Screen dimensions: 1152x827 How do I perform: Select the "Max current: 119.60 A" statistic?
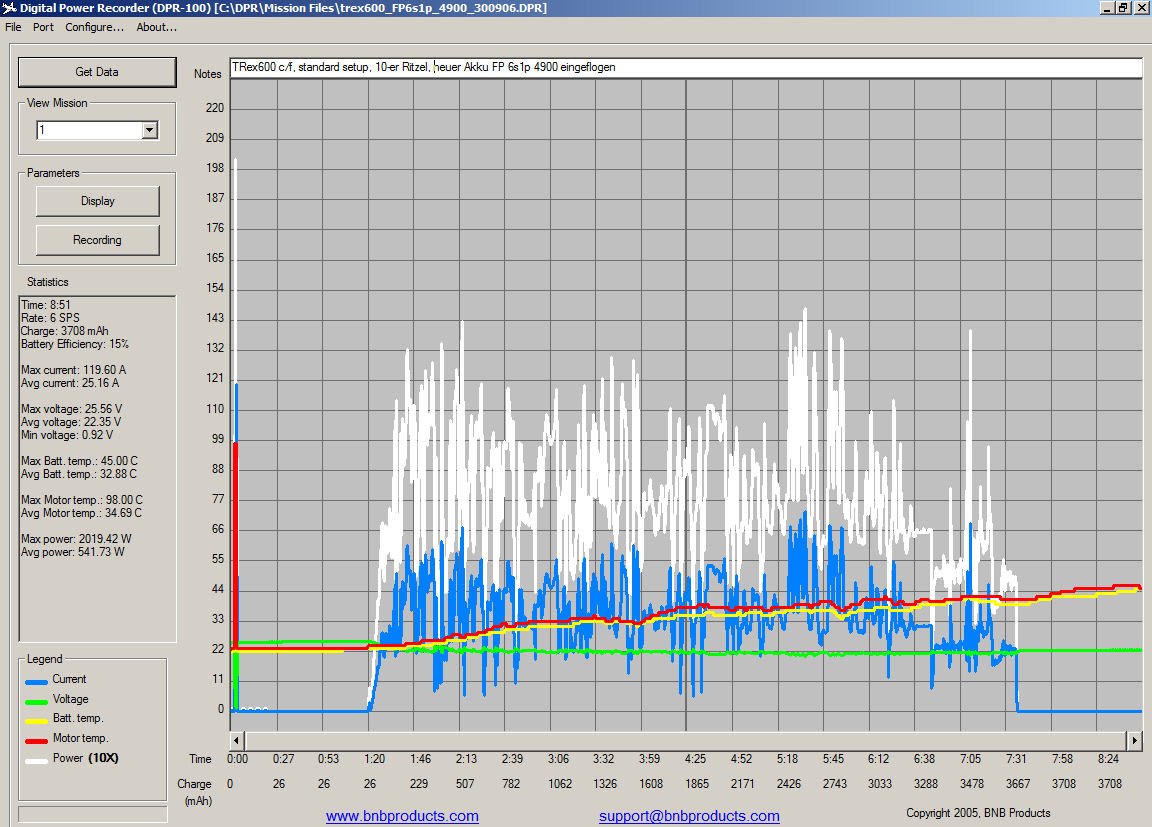tap(73, 370)
